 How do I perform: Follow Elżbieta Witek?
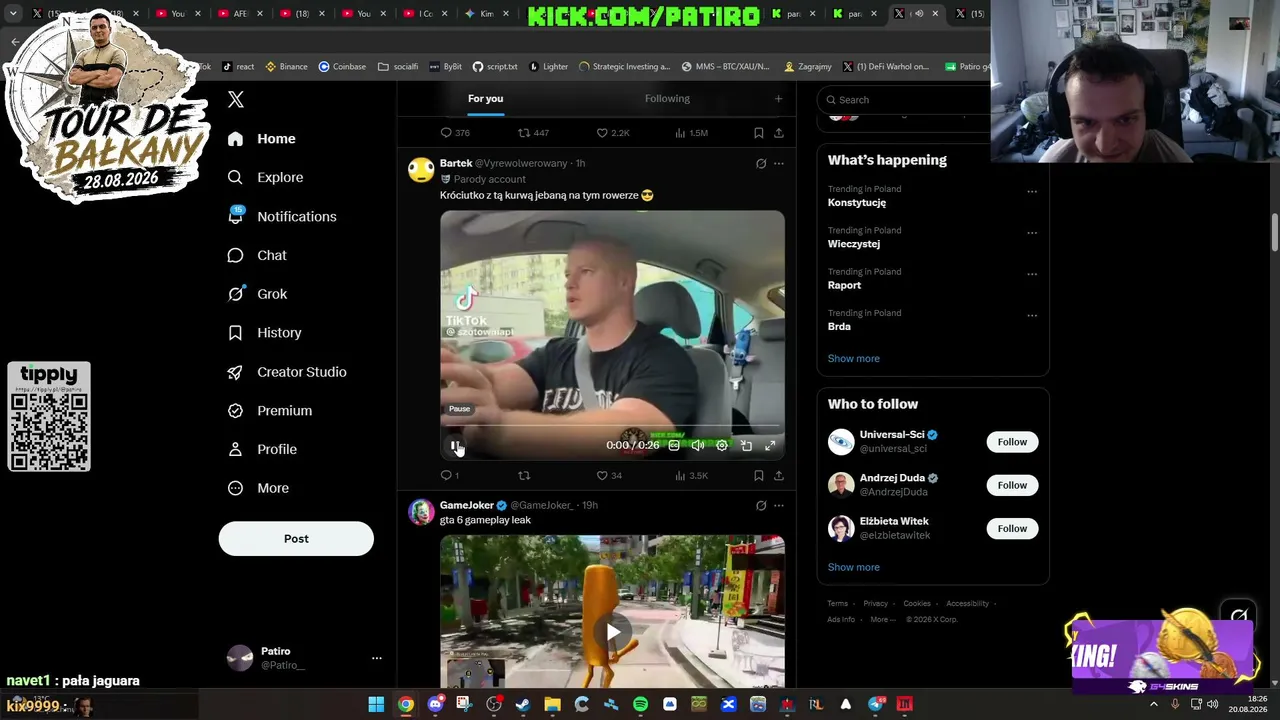(x=1012, y=528)
